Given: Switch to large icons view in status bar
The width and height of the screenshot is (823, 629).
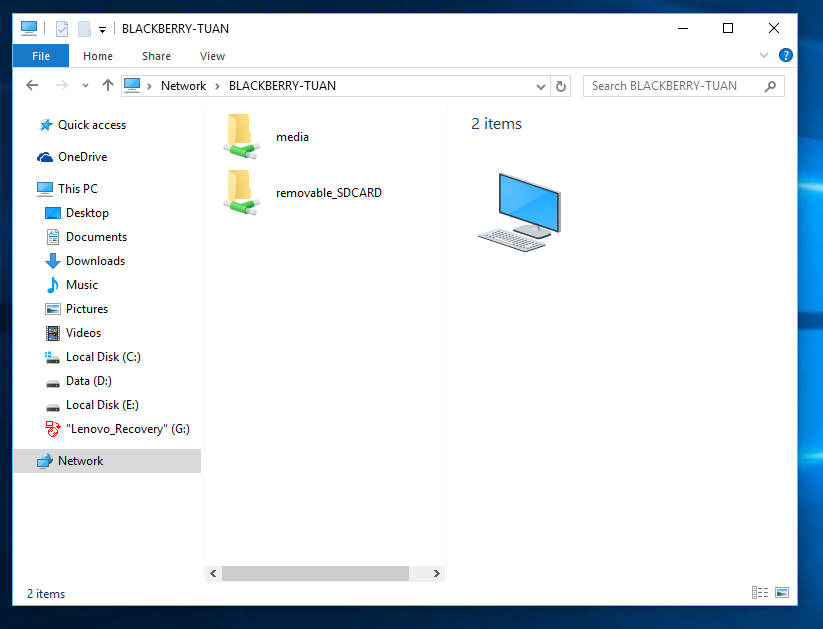Looking at the screenshot, I should (x=782, y=593).
